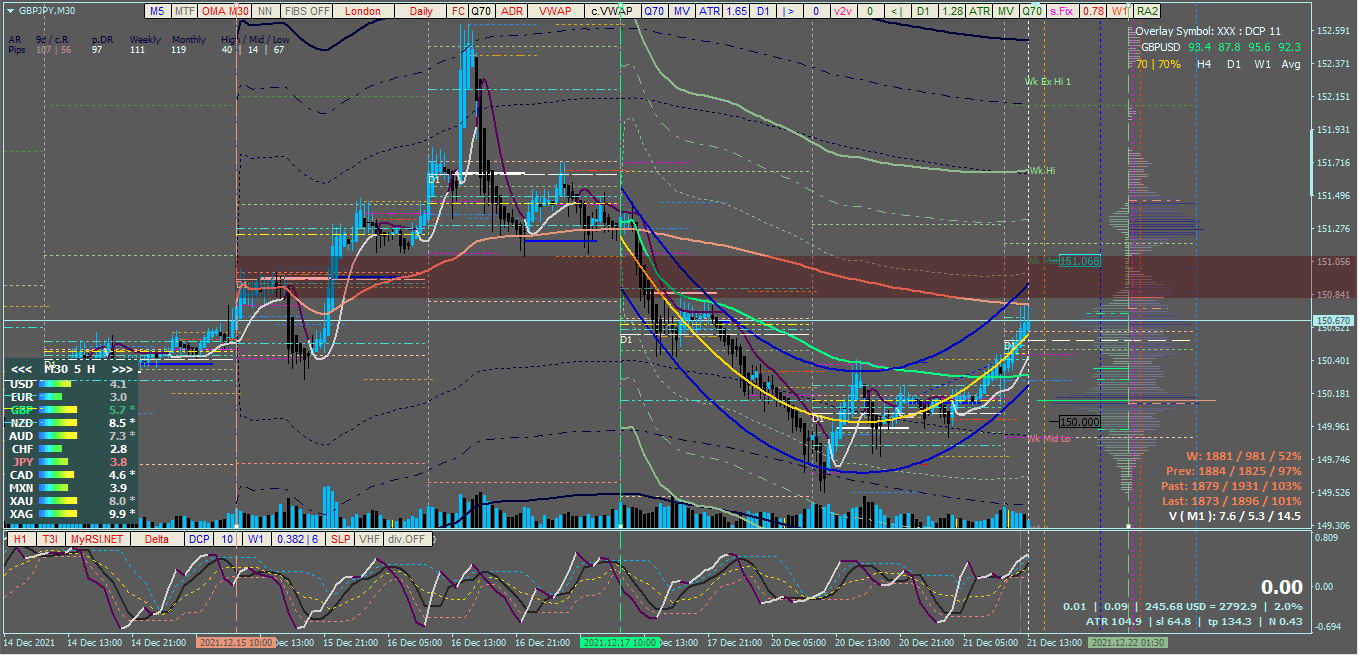Click the M5 timeframe button
This screenshot has height=655, width=1359.
pos(157,11)
